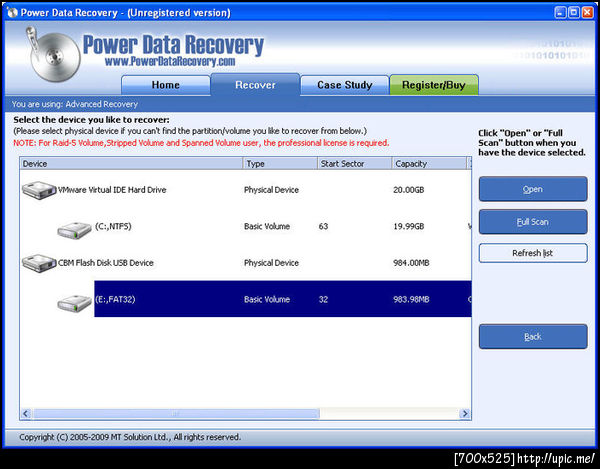This screenshot has width=600, height=469.
Task: Click the title bar application icon
Action: point(13,13)
